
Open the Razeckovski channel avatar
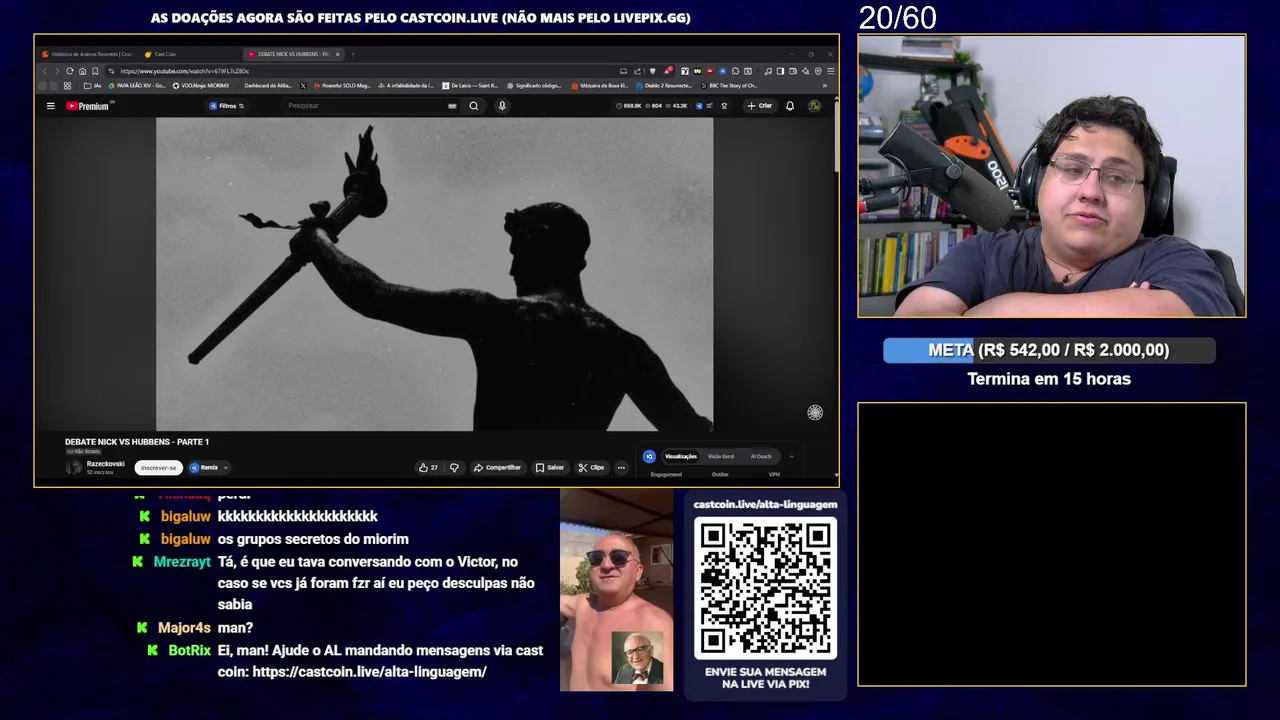click(x=74, y=467)
